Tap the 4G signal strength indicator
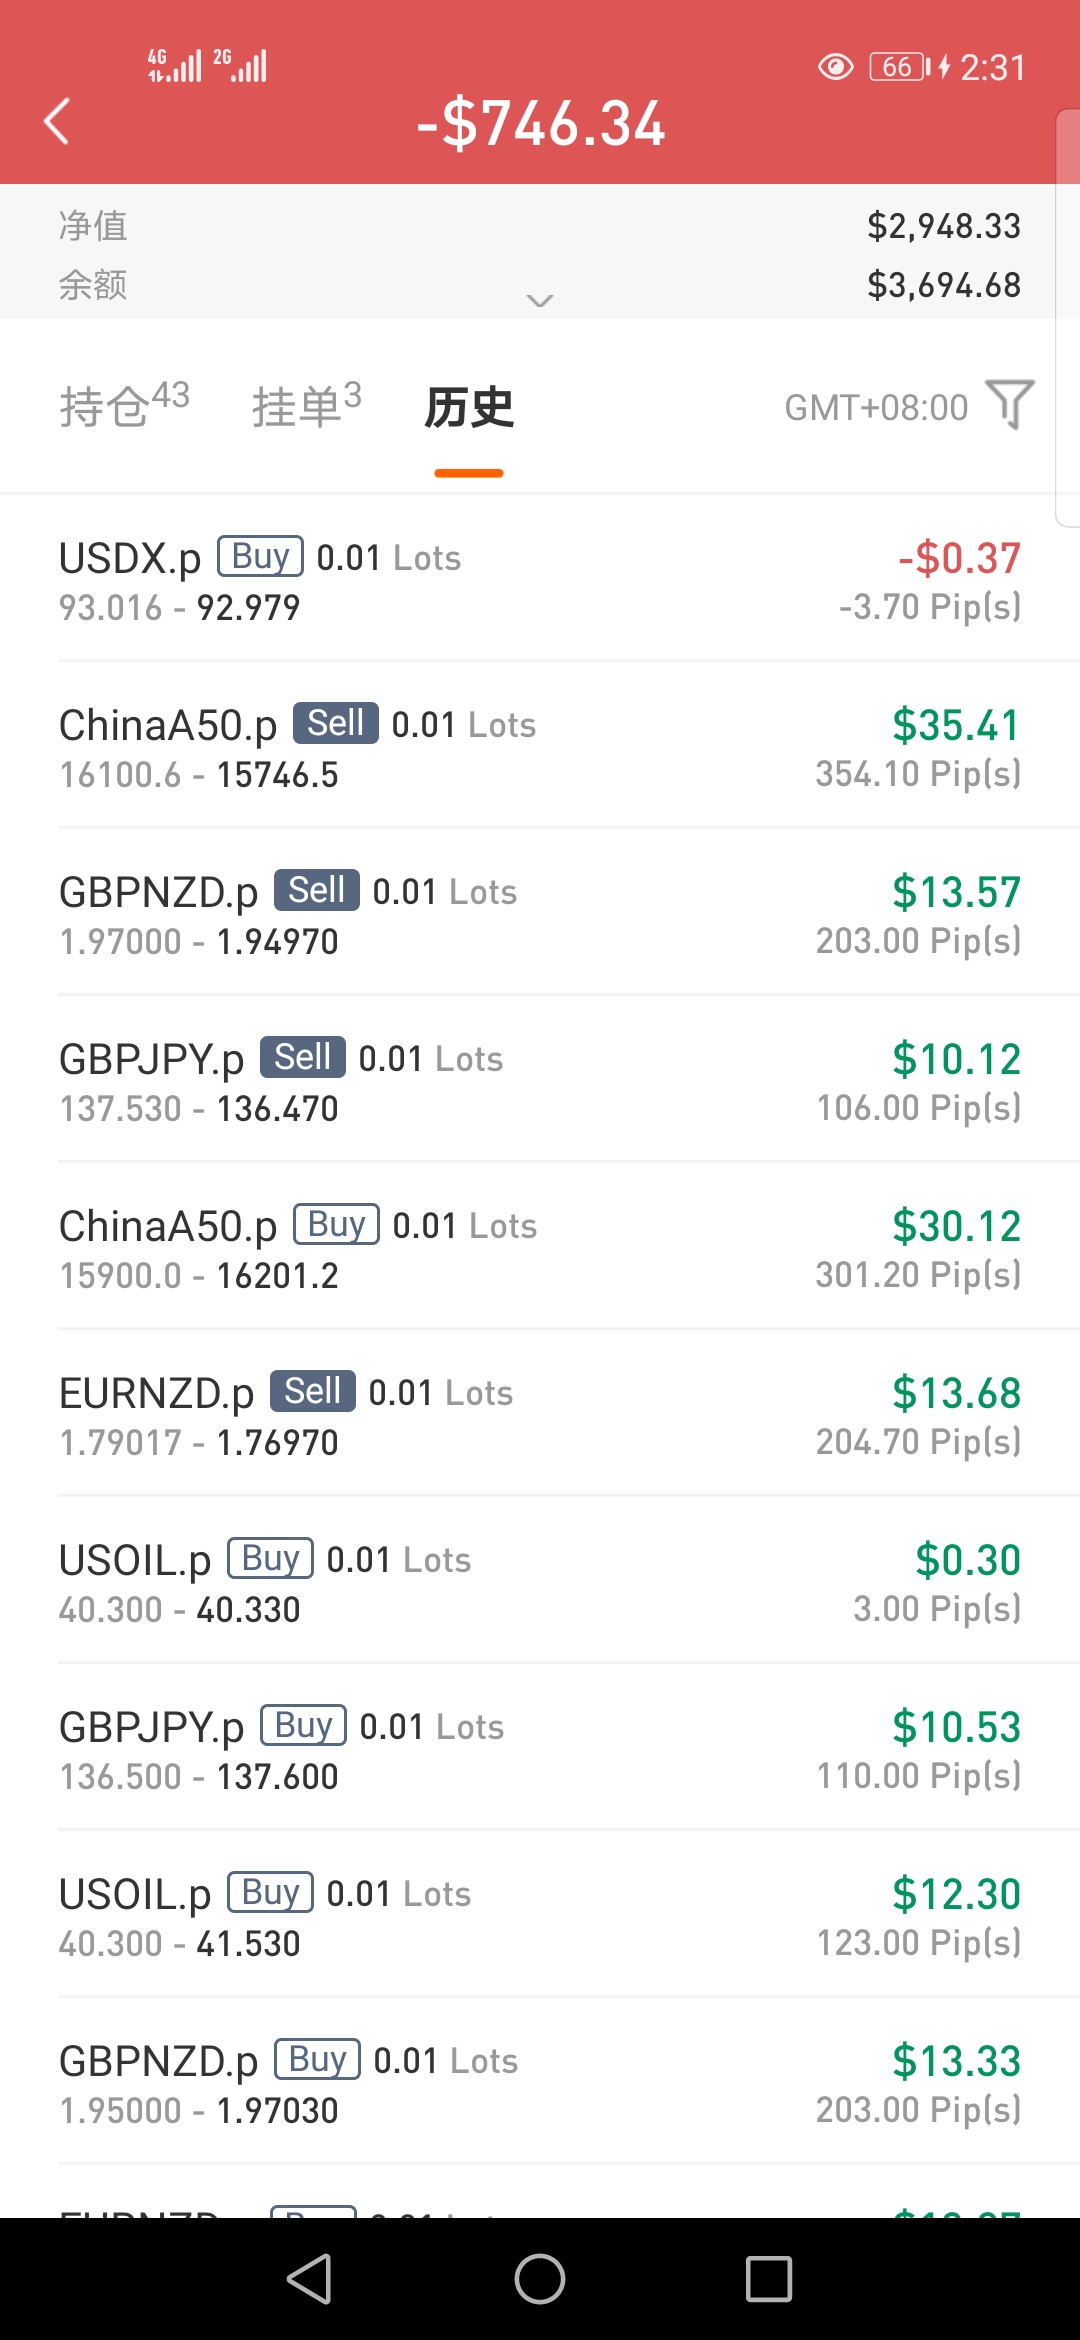1080x2340 pixels. (x=175, y=65)
